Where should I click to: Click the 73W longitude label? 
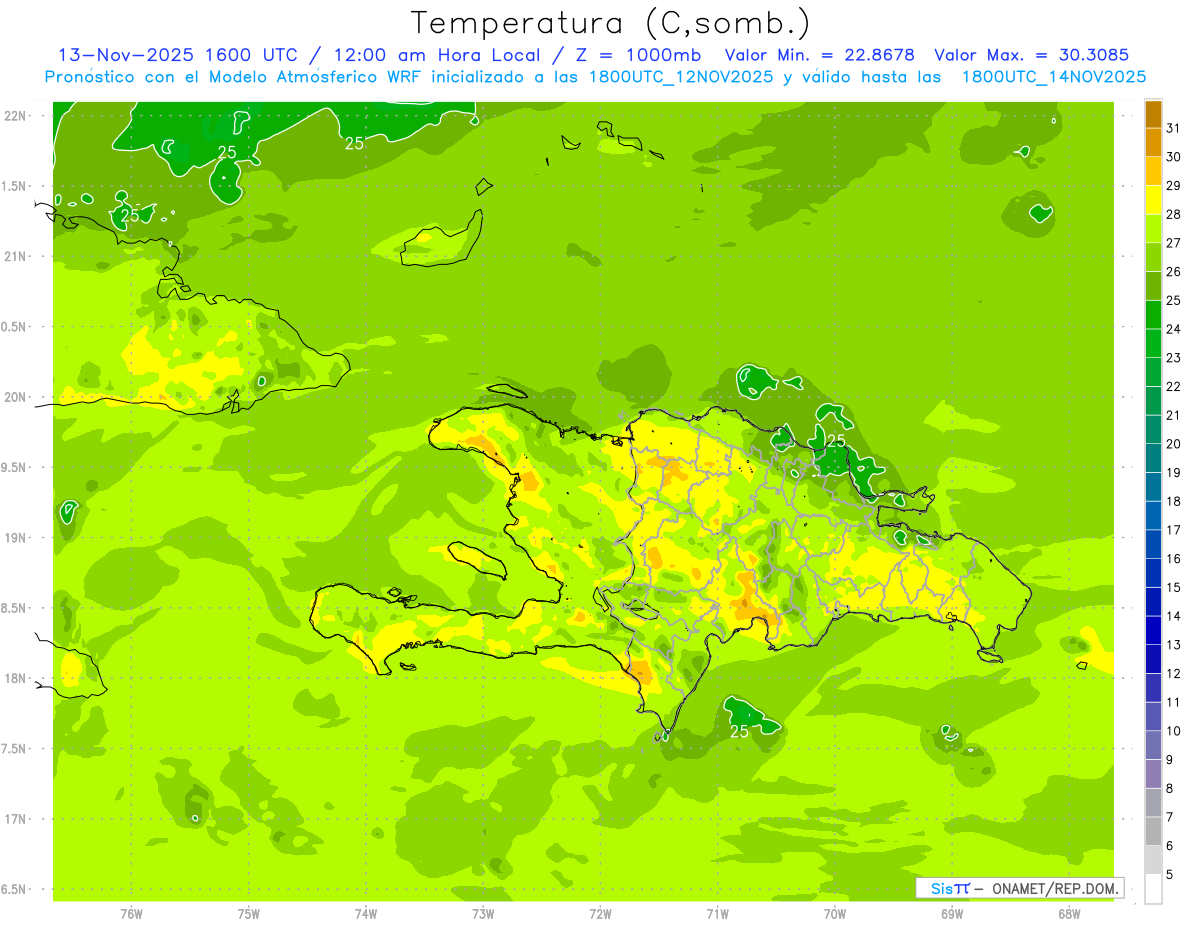coord(483,914)
